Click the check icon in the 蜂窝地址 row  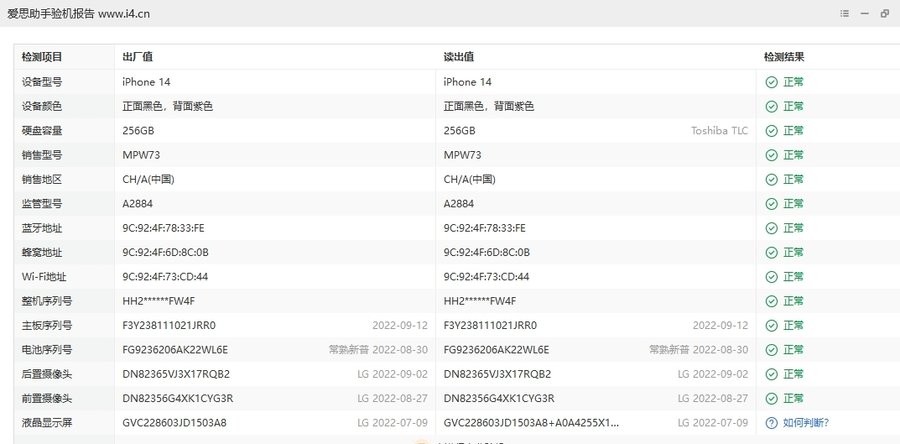coord(771,252)
